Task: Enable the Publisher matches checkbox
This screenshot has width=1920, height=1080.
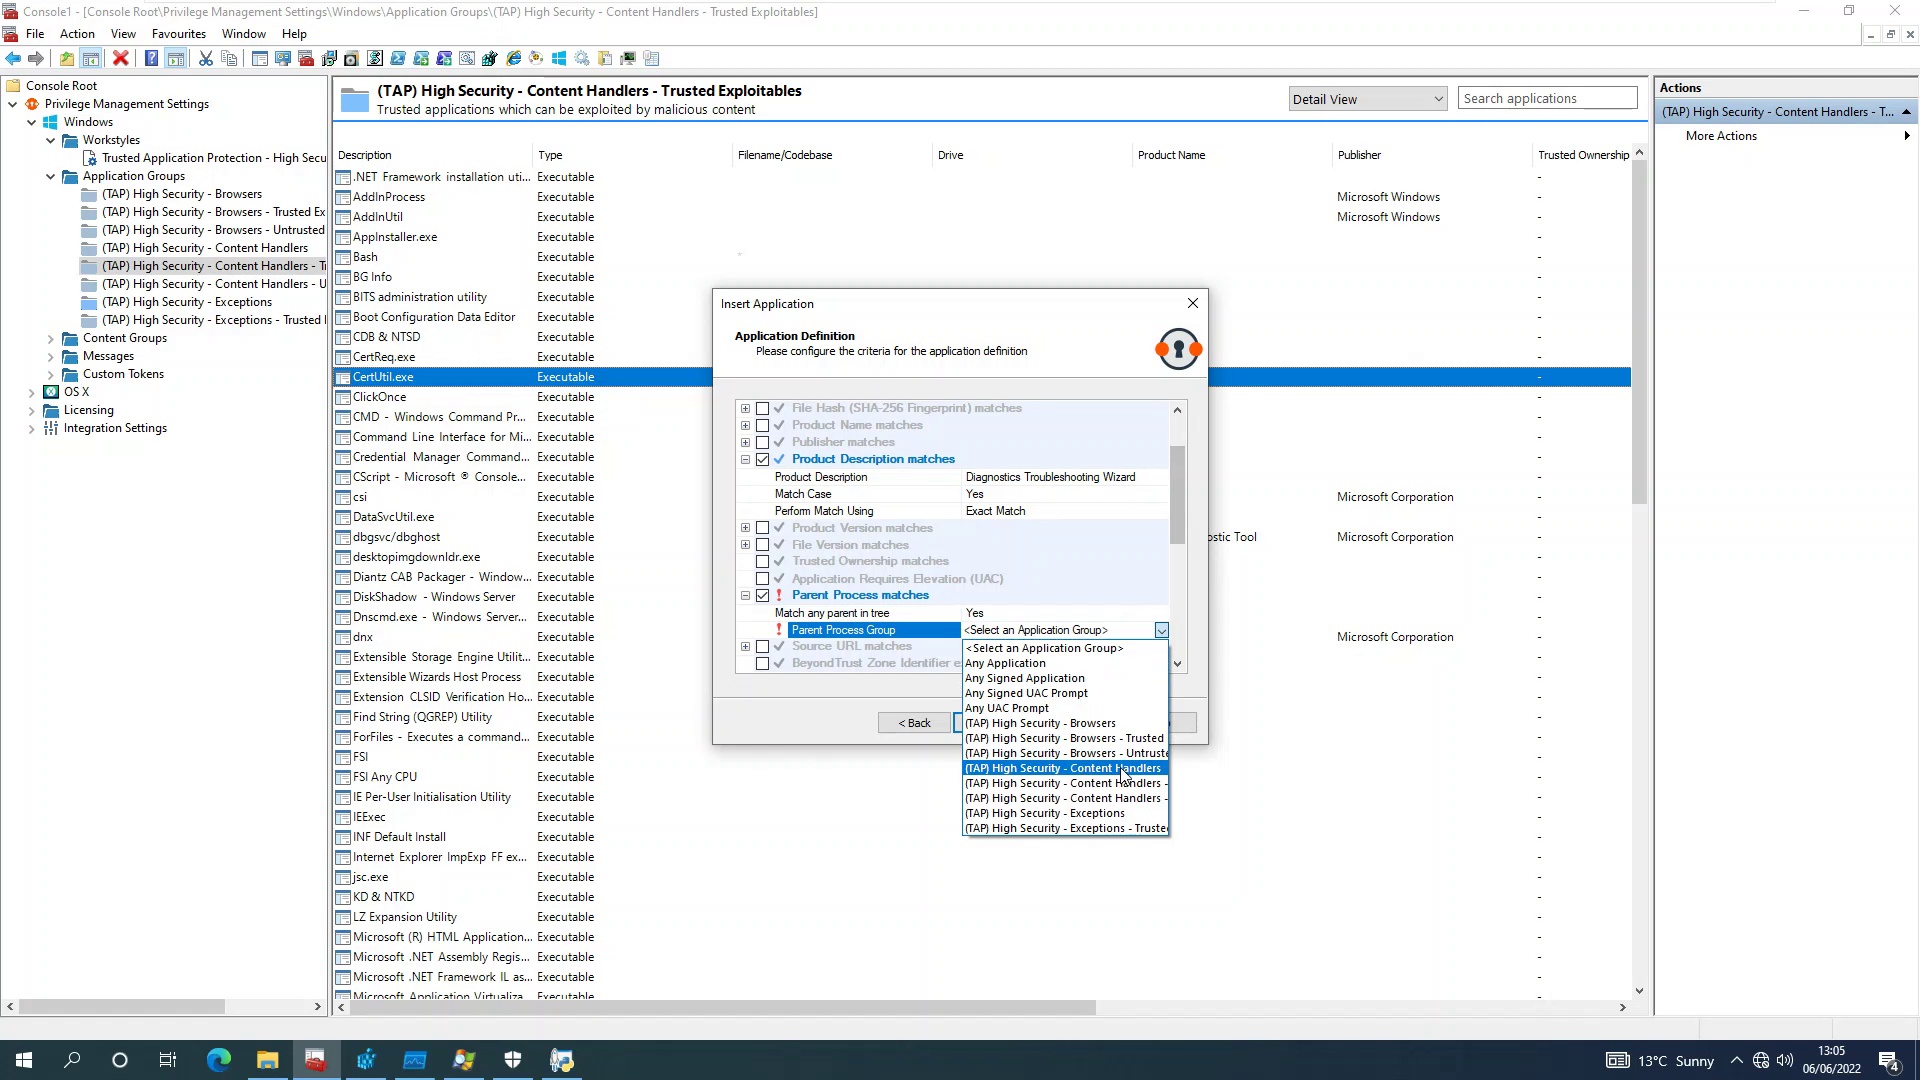Action: 763,442
